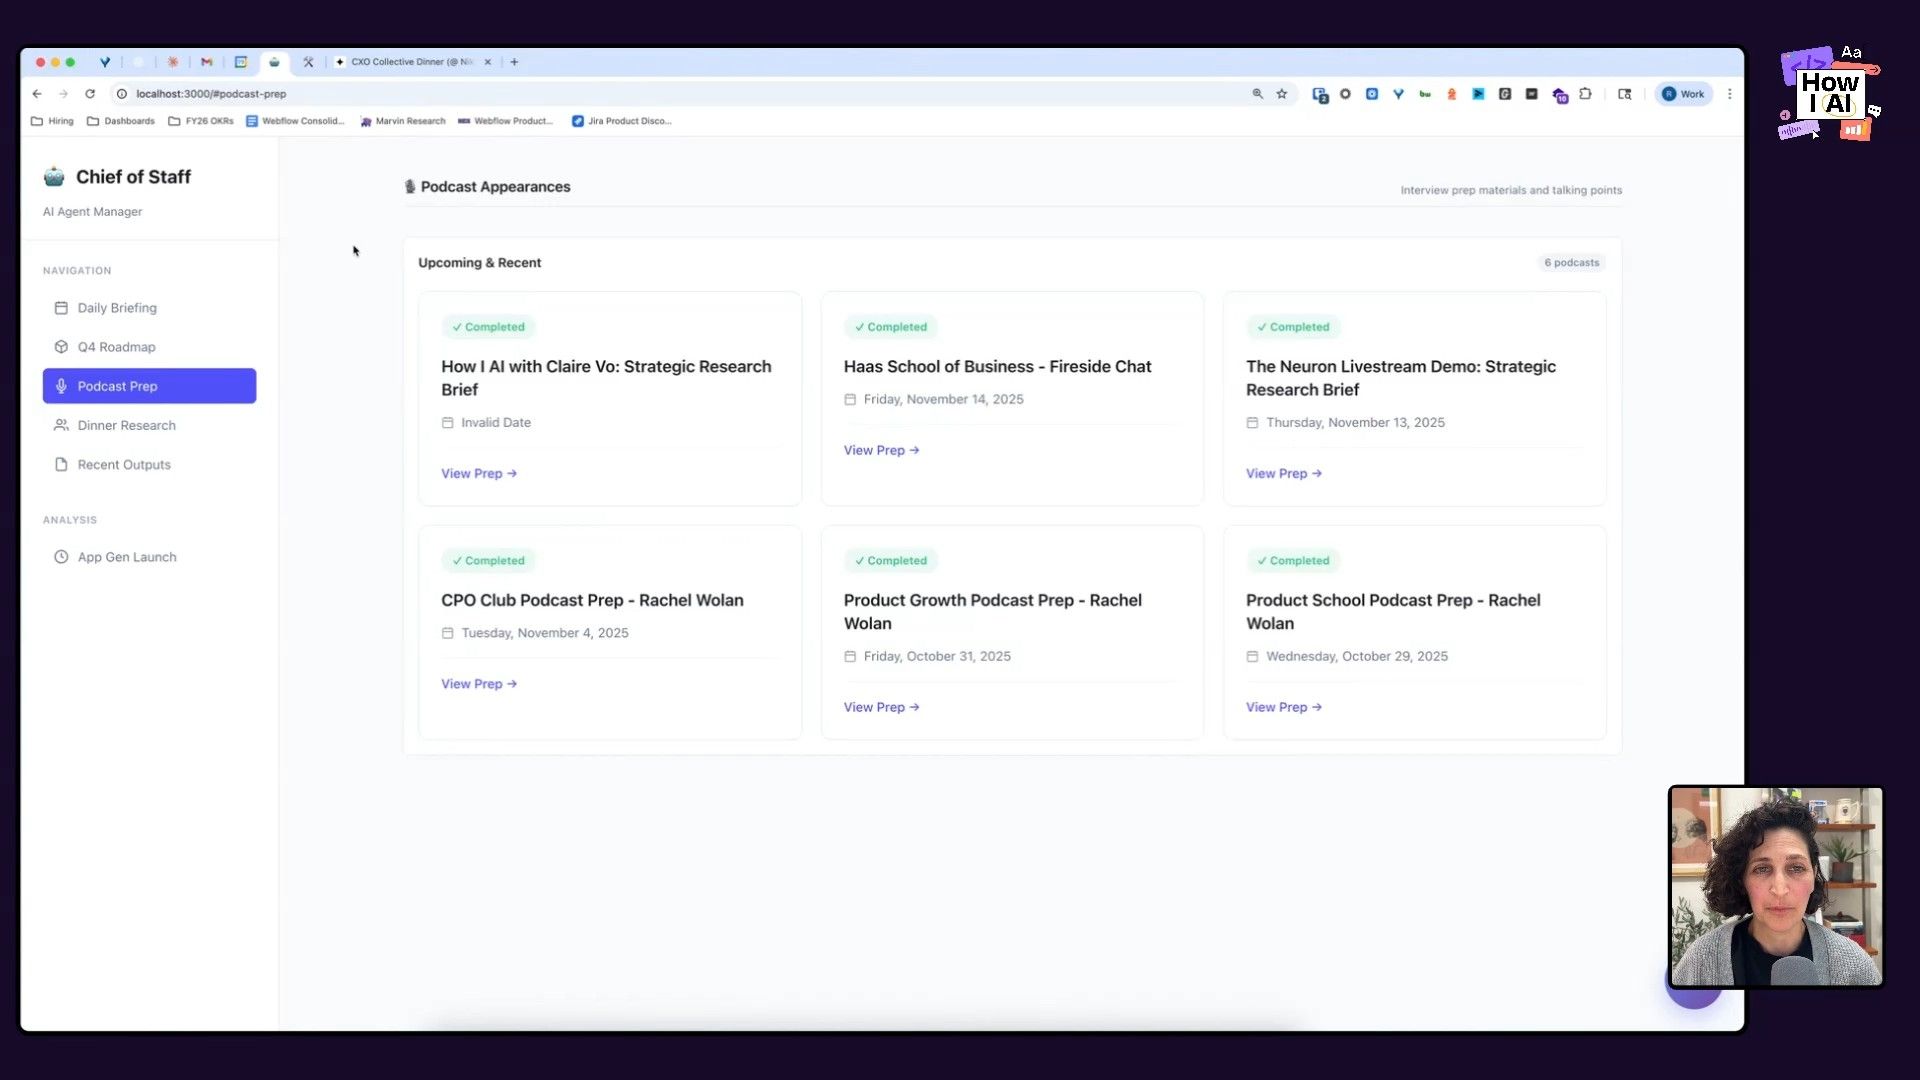Viewport: 1920px width, 1080px height.
Task: Click 'Tuesday, November 4, 2025' date
Action: pos(545,634)
